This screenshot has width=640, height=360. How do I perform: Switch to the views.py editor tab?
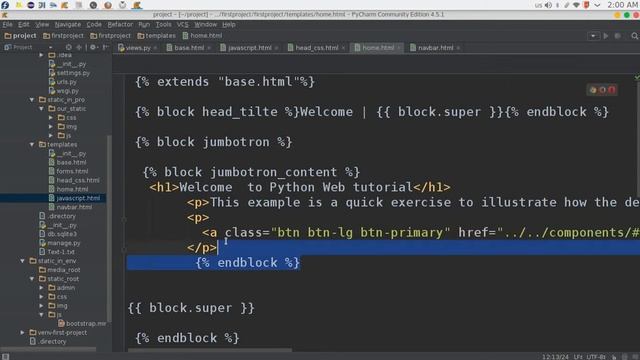pyautogui.click(x=138, y=48)
